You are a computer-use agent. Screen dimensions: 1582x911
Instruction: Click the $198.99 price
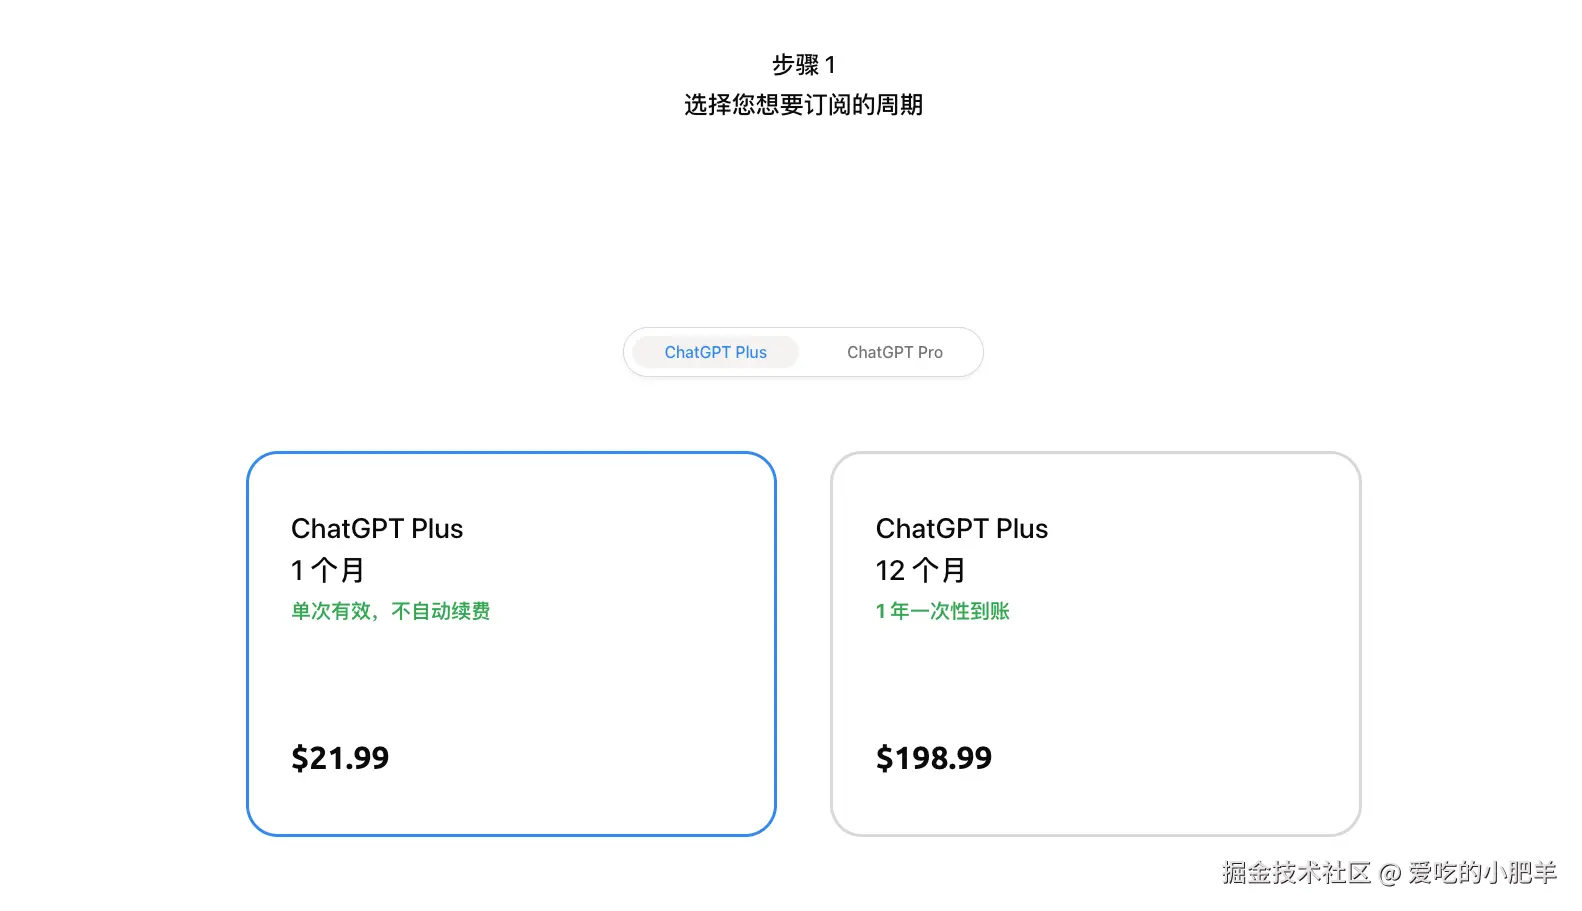[x=933, y=758]
